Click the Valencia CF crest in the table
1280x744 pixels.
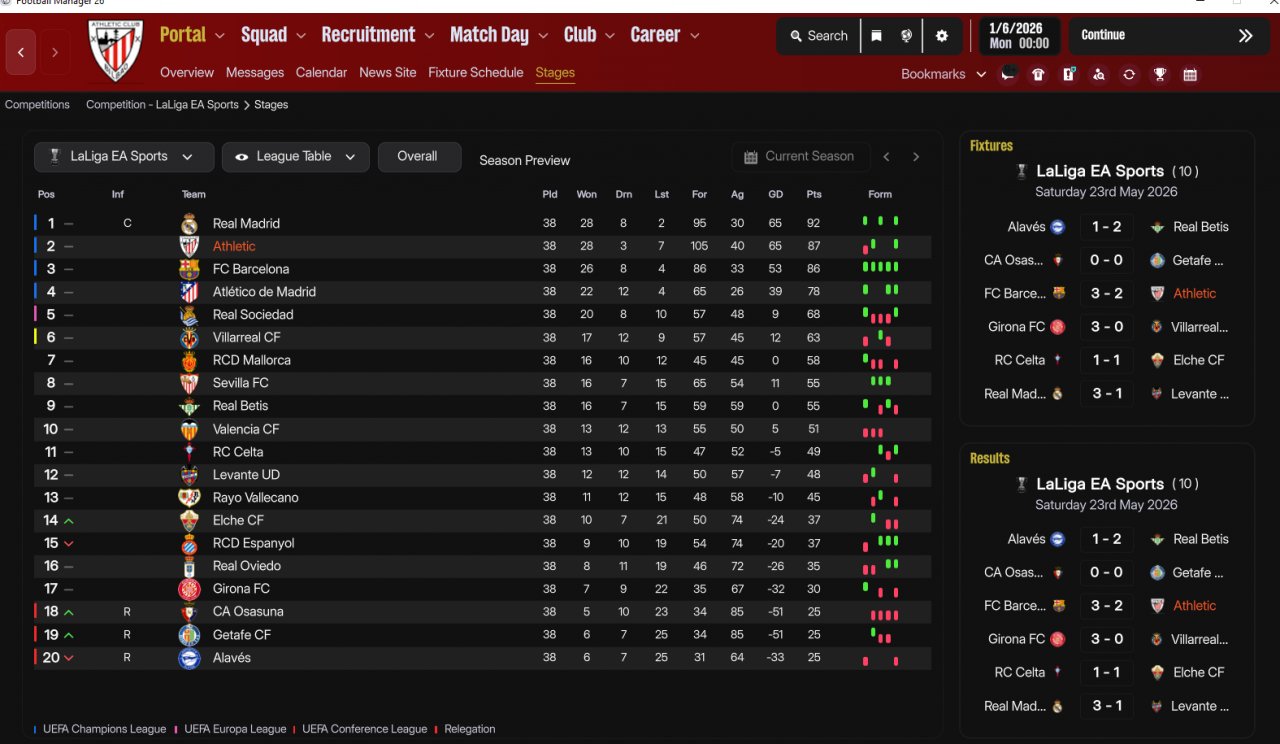point(189,429)
